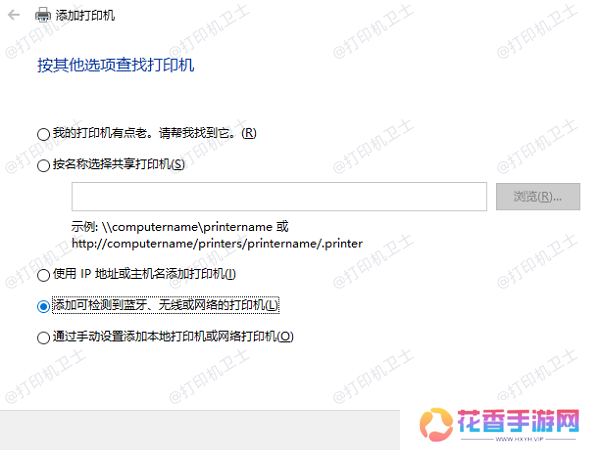Go back using the left arrow icon
This screenshot has height=450, width=600.
(14, 15)
